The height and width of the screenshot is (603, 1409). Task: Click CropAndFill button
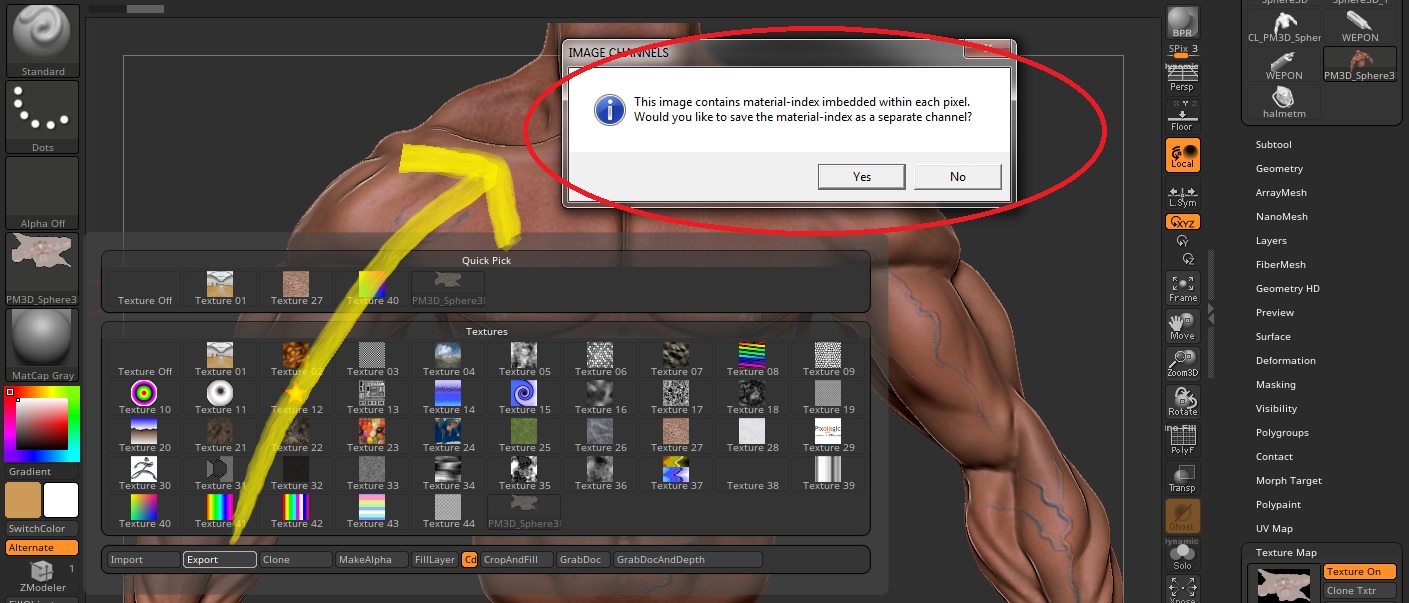517,560
